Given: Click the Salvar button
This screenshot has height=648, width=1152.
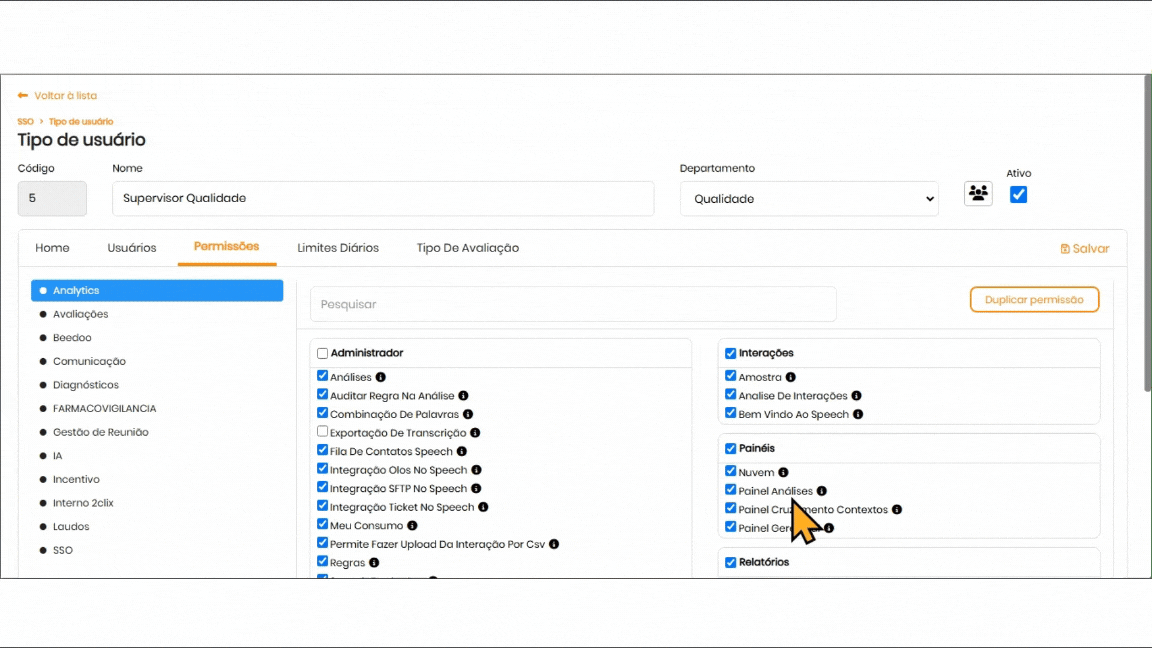Looking at the screenshot, I should [1085, 249].
